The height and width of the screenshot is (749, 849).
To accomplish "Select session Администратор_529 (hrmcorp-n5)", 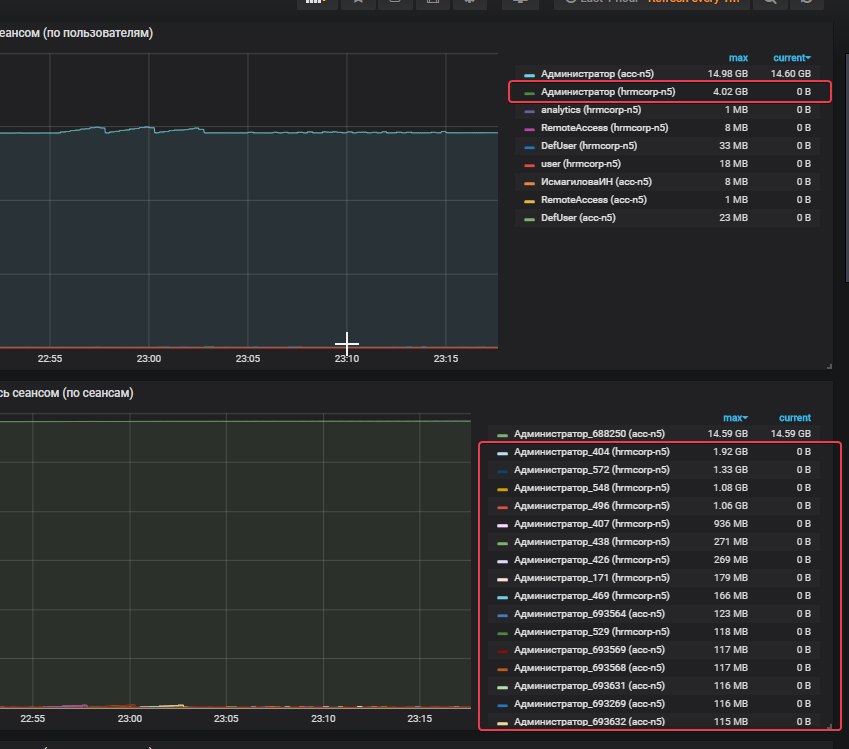I will [591, 632].
